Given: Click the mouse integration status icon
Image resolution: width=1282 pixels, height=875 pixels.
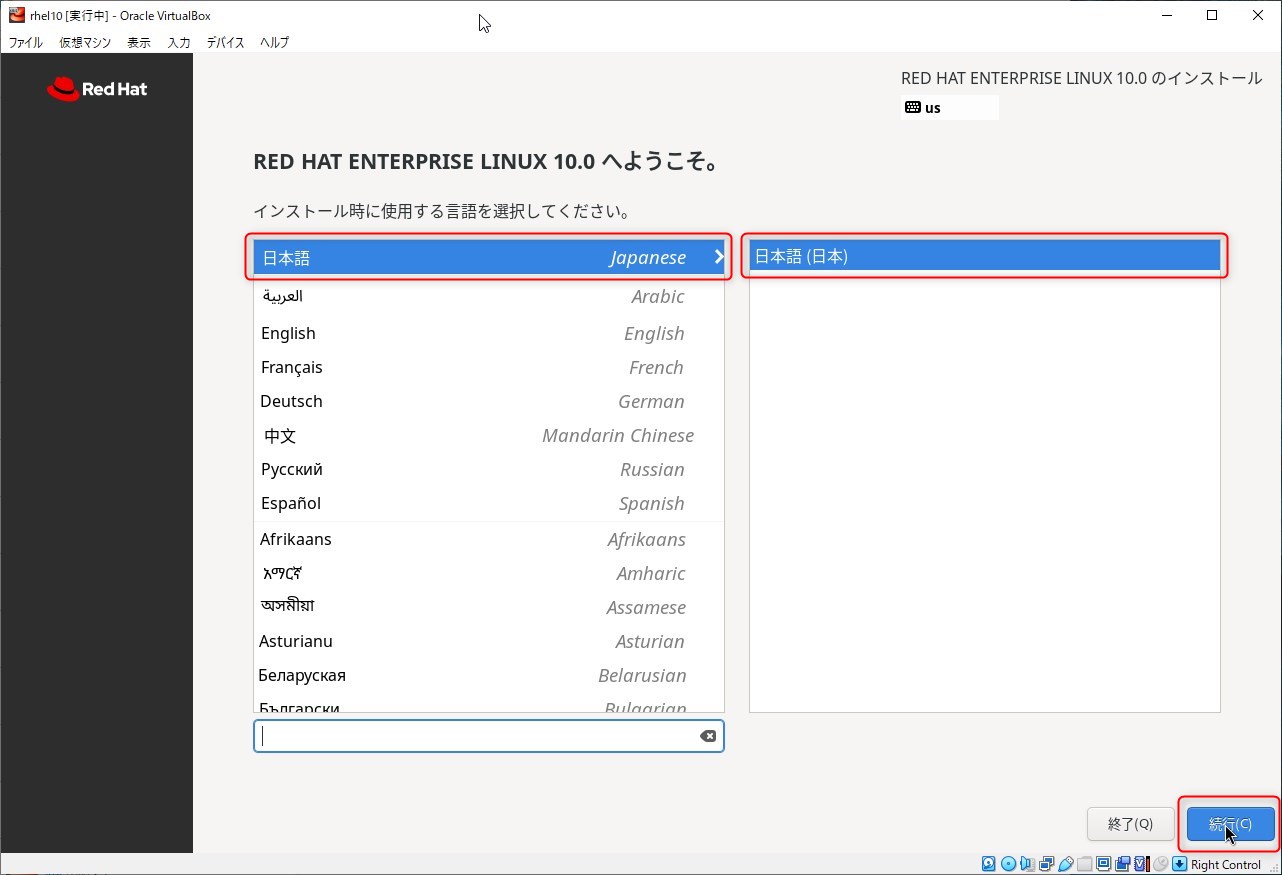Looking at the screenshot, I should [x=1160, y=864].
